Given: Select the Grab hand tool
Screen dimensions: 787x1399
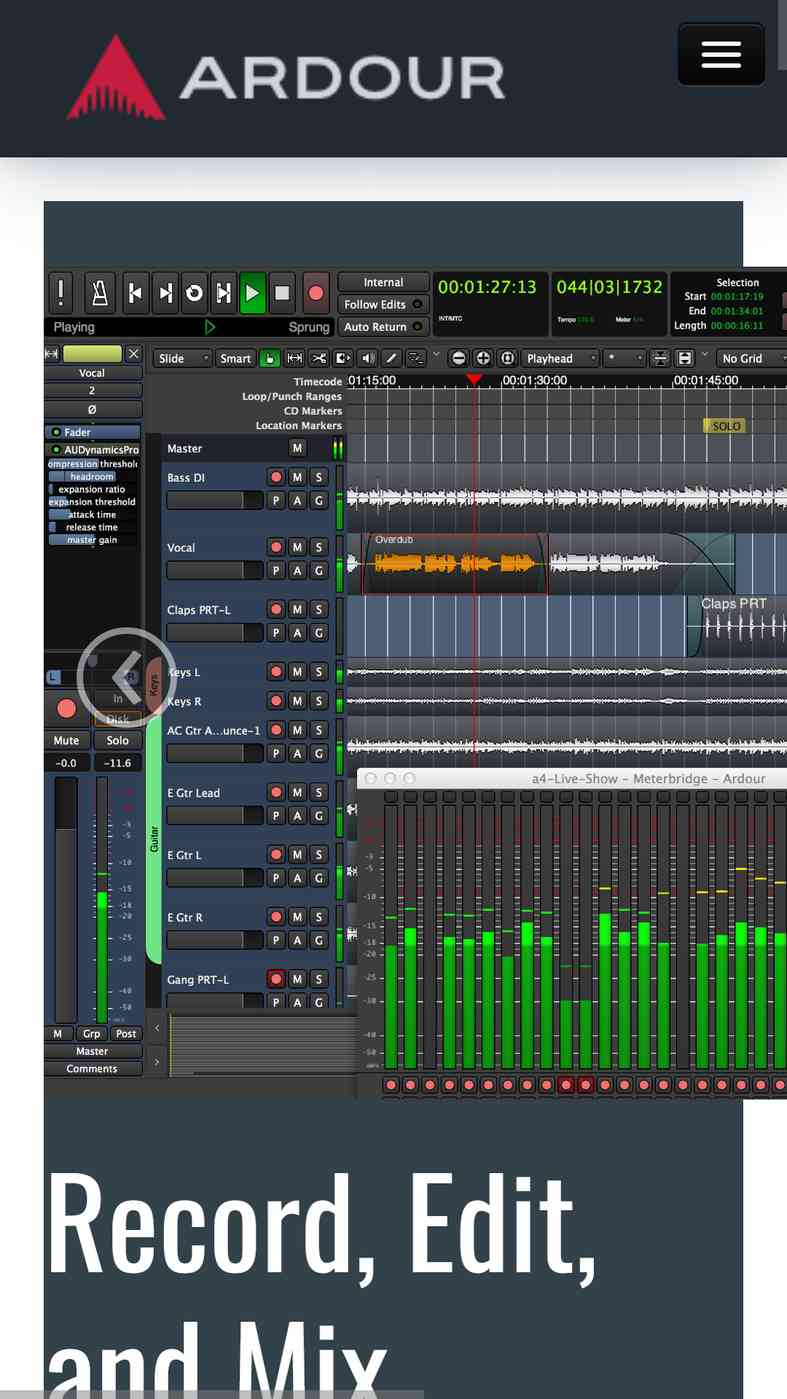Looking at the screenshot, I should pyautogui.click(x=269, y=358).
